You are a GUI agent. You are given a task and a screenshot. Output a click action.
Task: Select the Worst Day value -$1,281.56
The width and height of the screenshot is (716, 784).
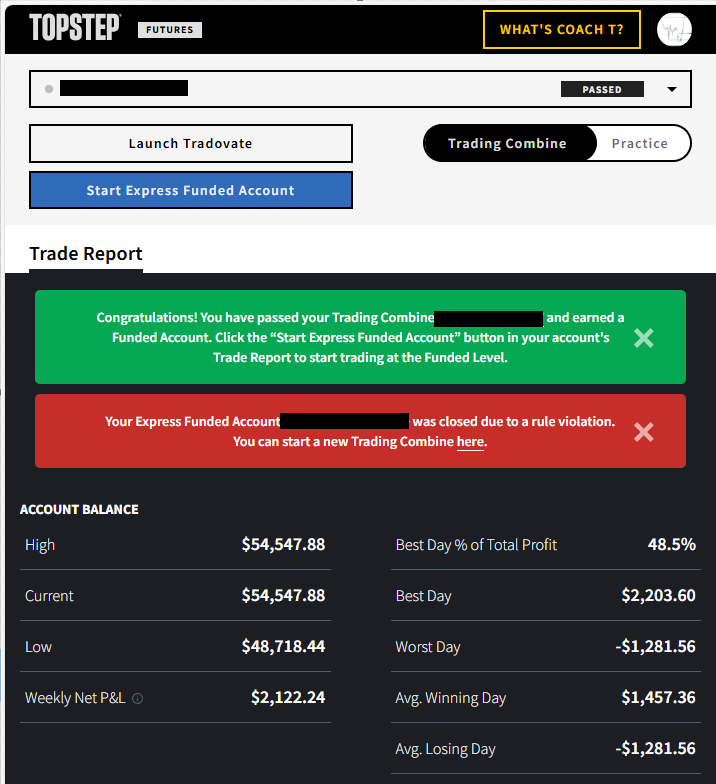pos(656,646)
